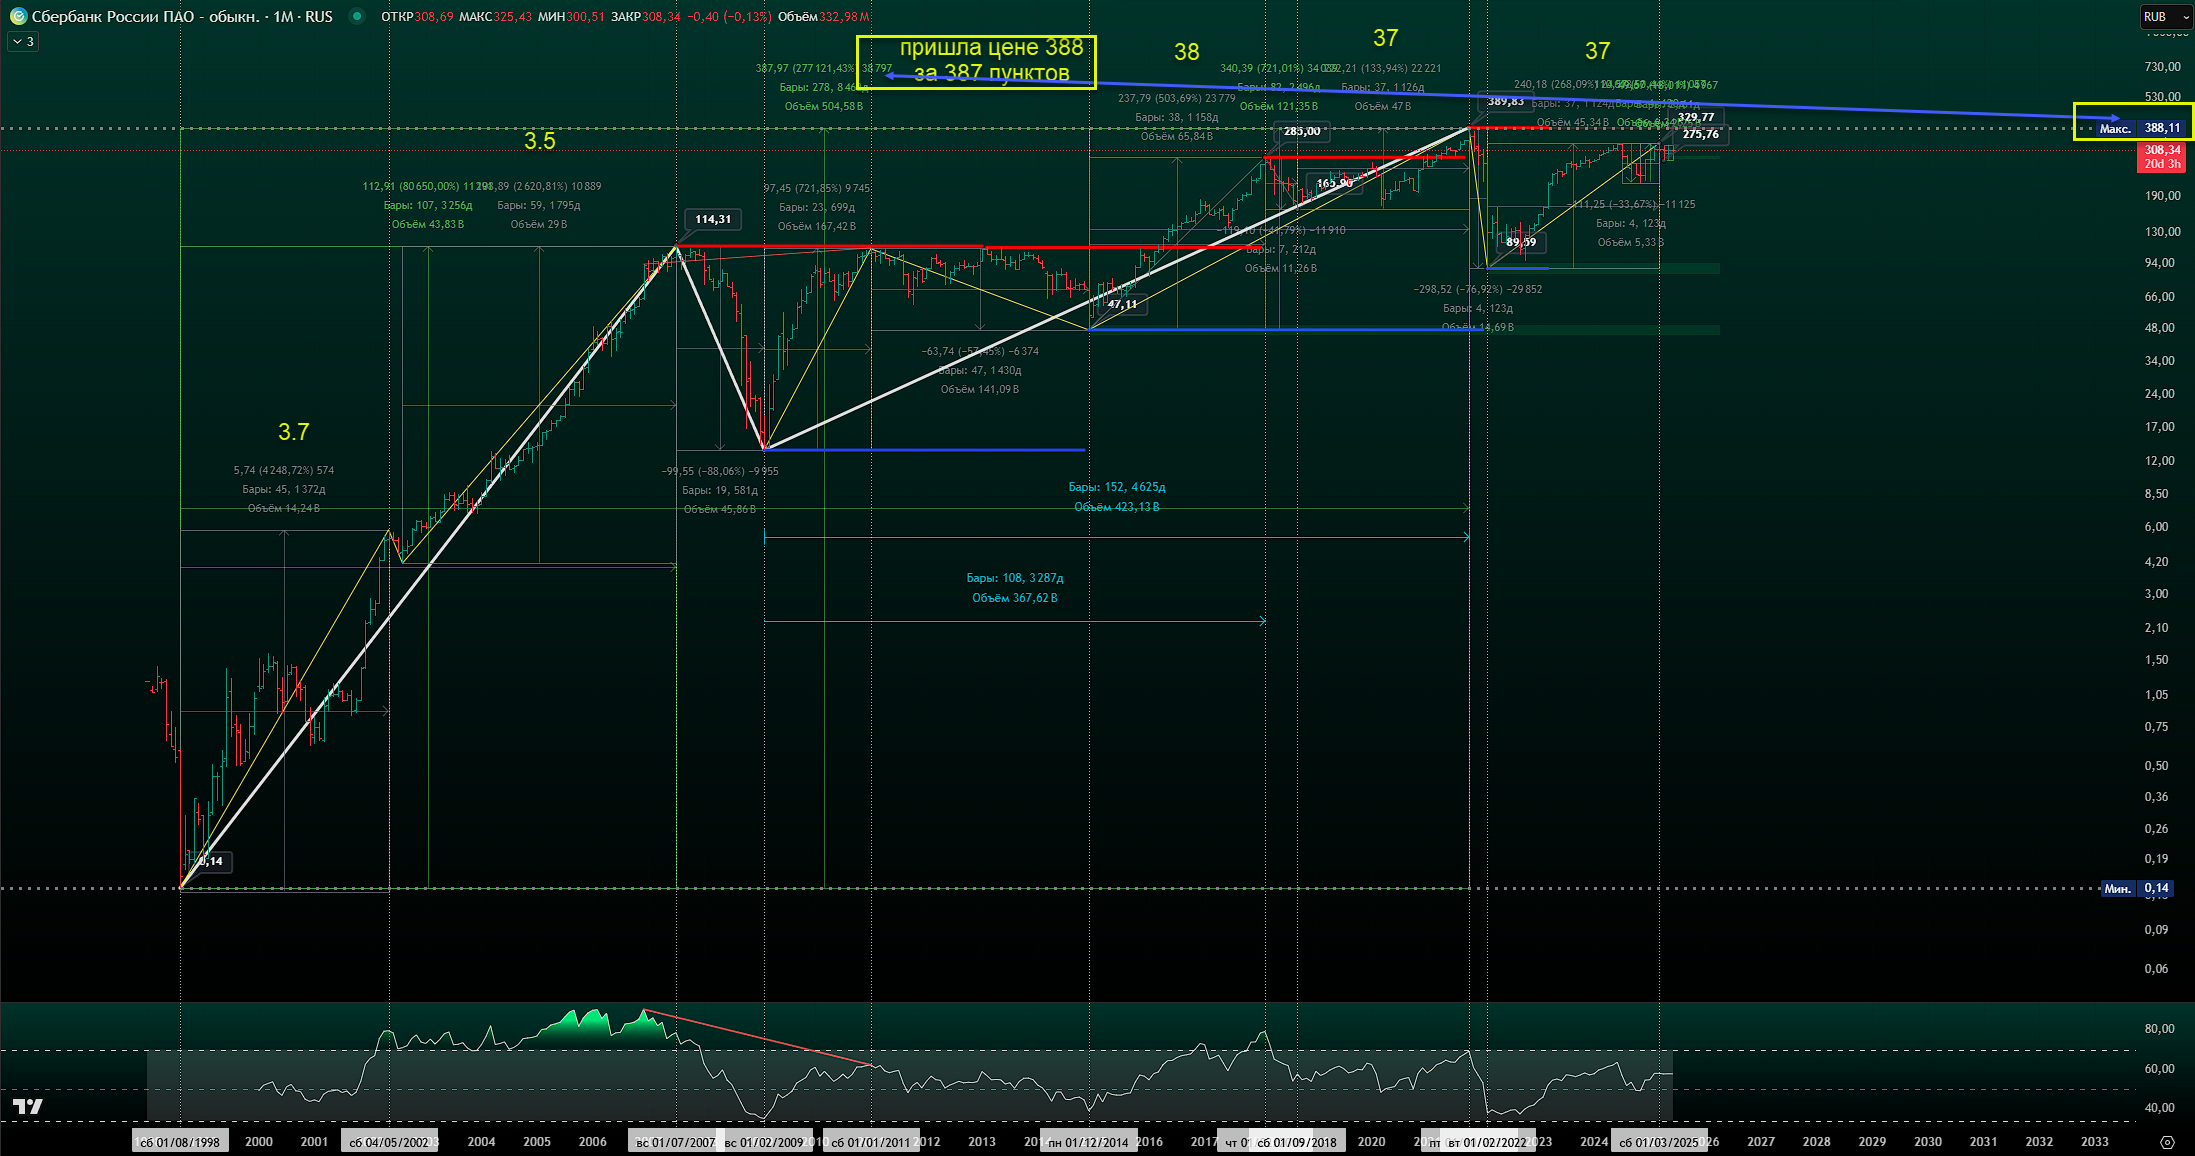
Task: Select date range label Бары: 108, 3287д
Action: pos(1015,578)
